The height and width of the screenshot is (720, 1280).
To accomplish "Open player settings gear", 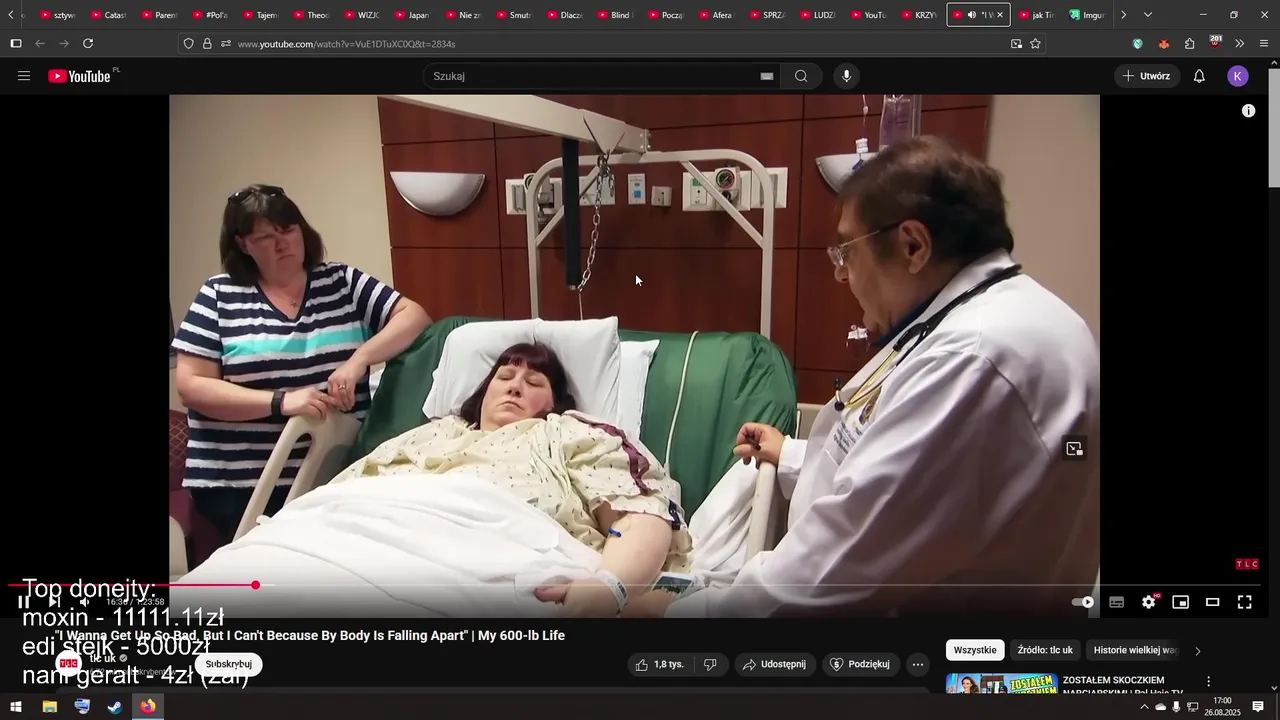I will pyautogui.click(x=1149, y=602).
